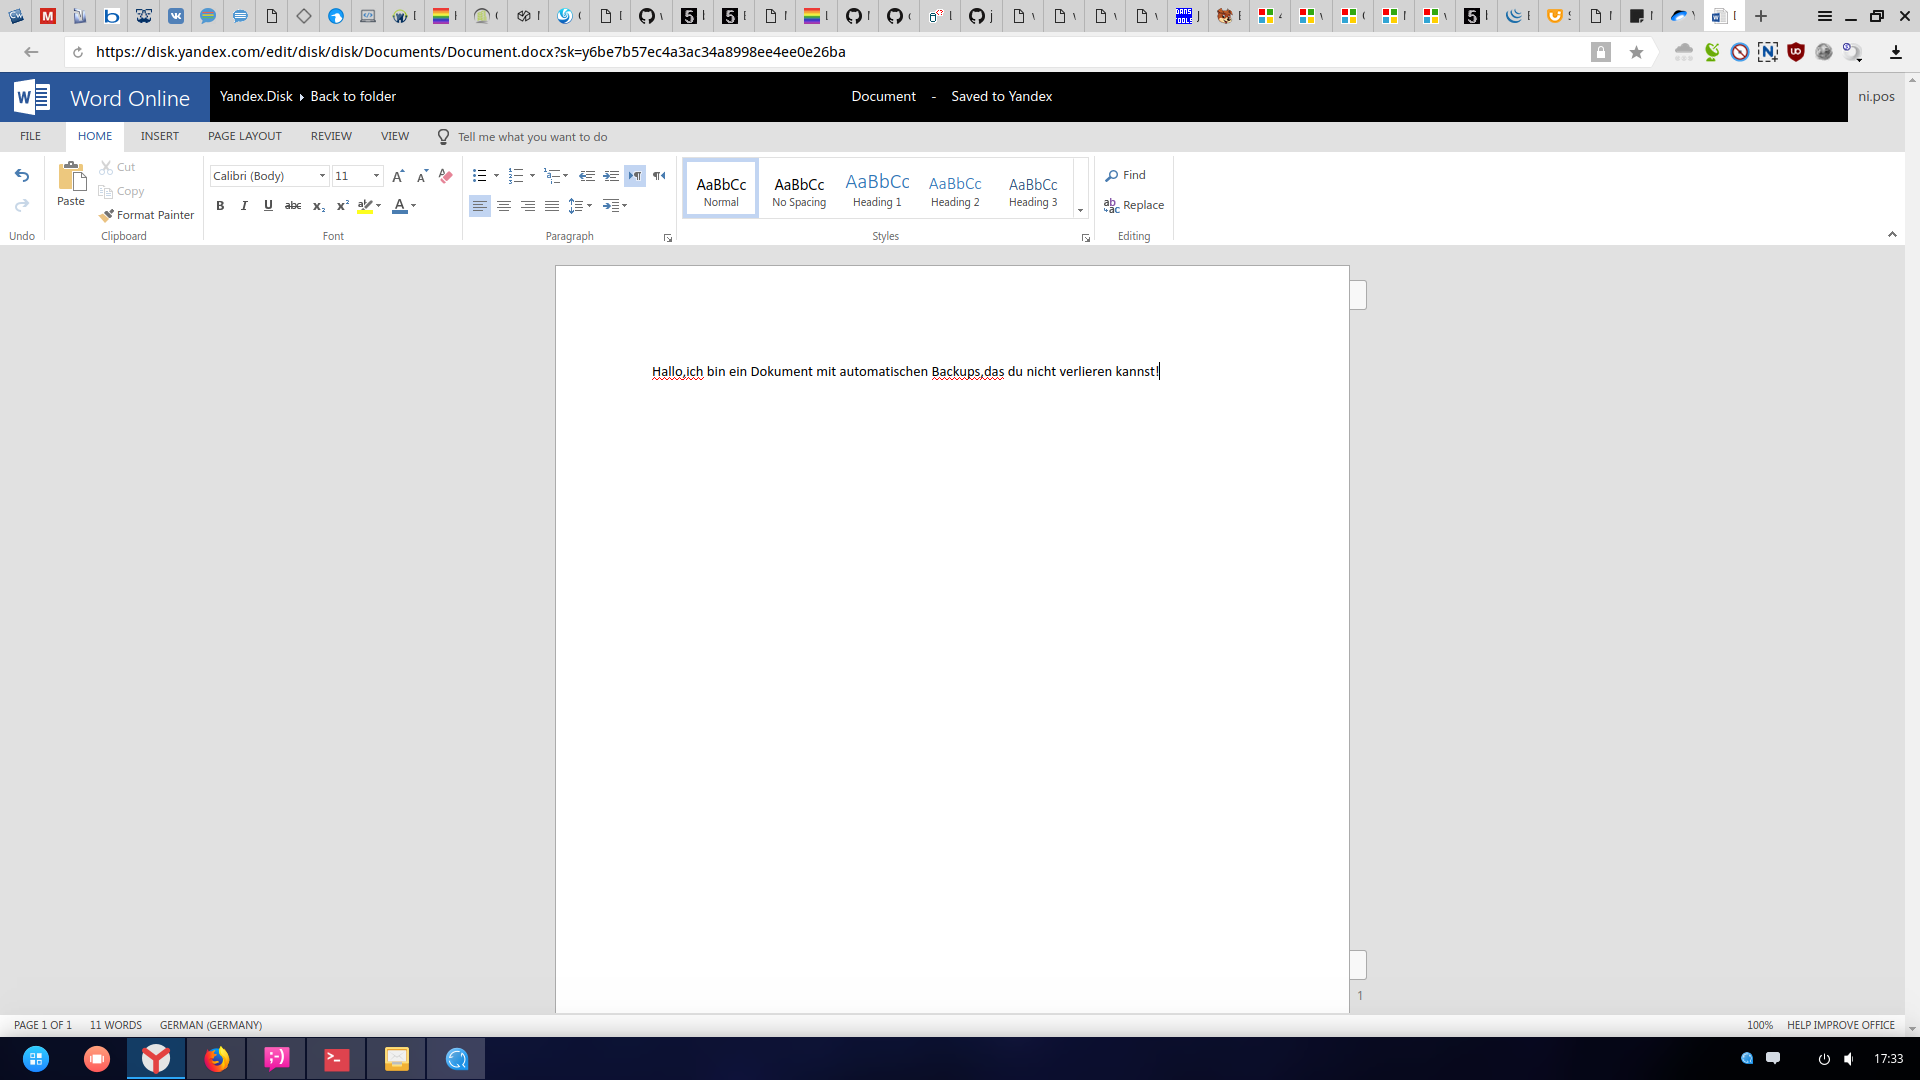
Task: Toggle center text alignment
Action: 504,206
